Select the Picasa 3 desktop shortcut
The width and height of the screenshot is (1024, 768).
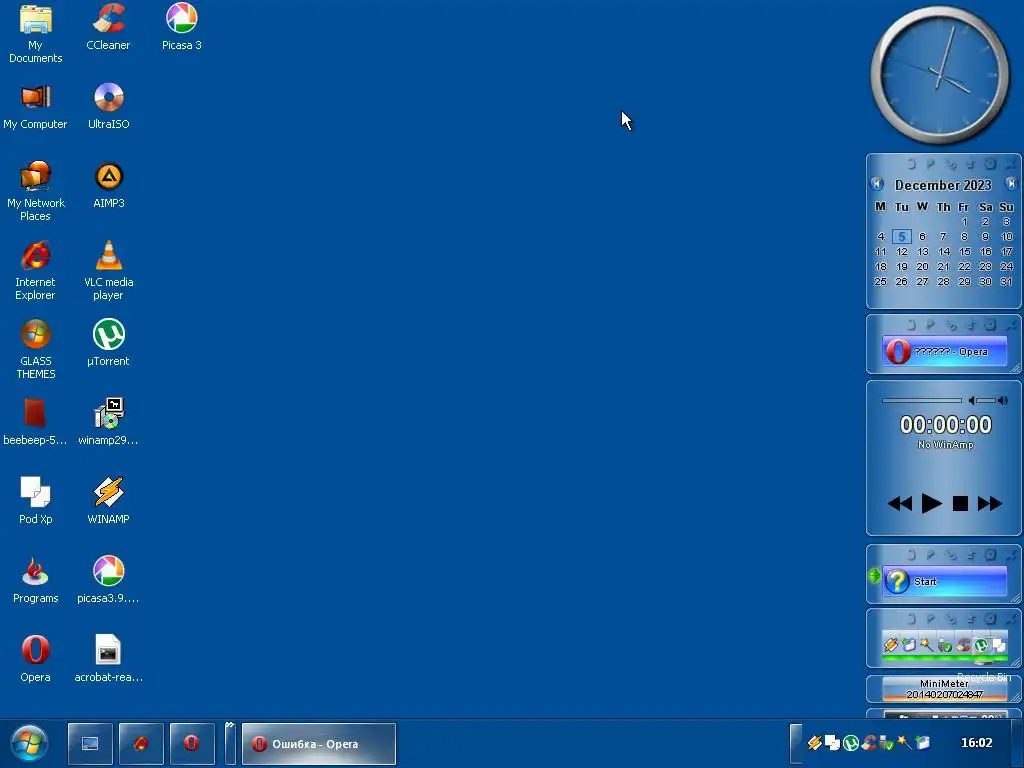[x=182, y=27]
